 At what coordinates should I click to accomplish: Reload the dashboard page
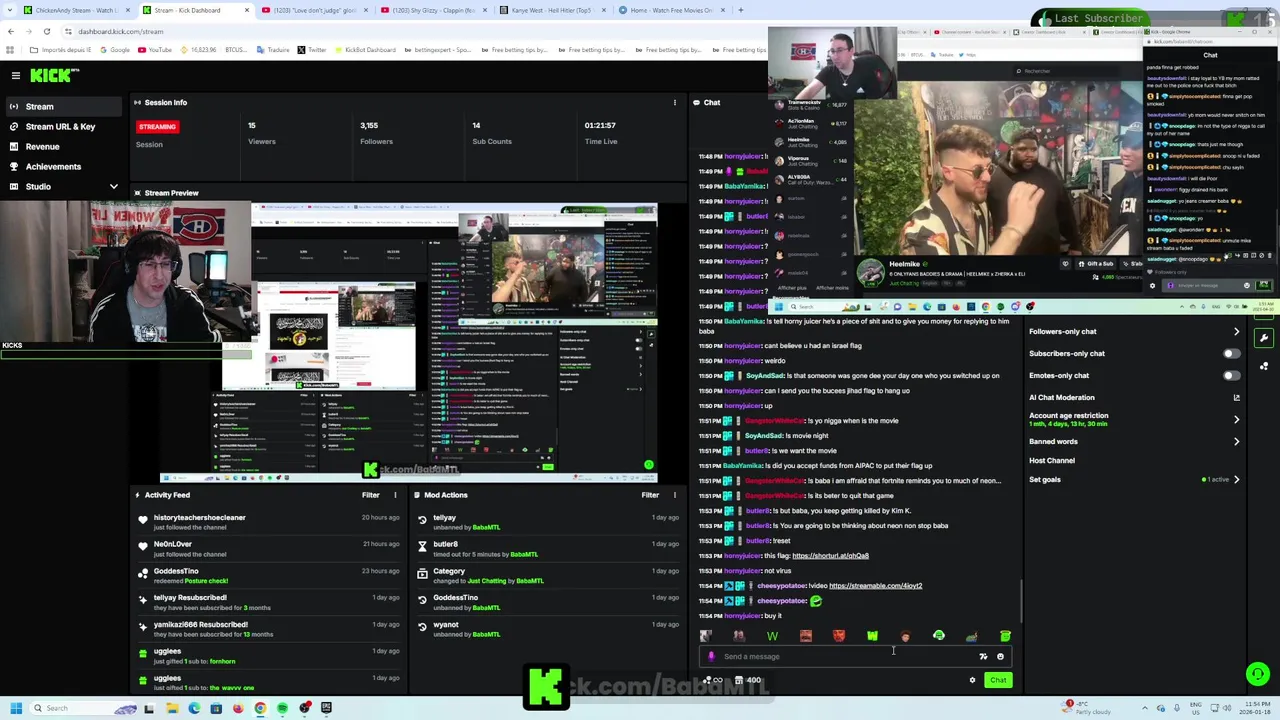coord(46,31)
